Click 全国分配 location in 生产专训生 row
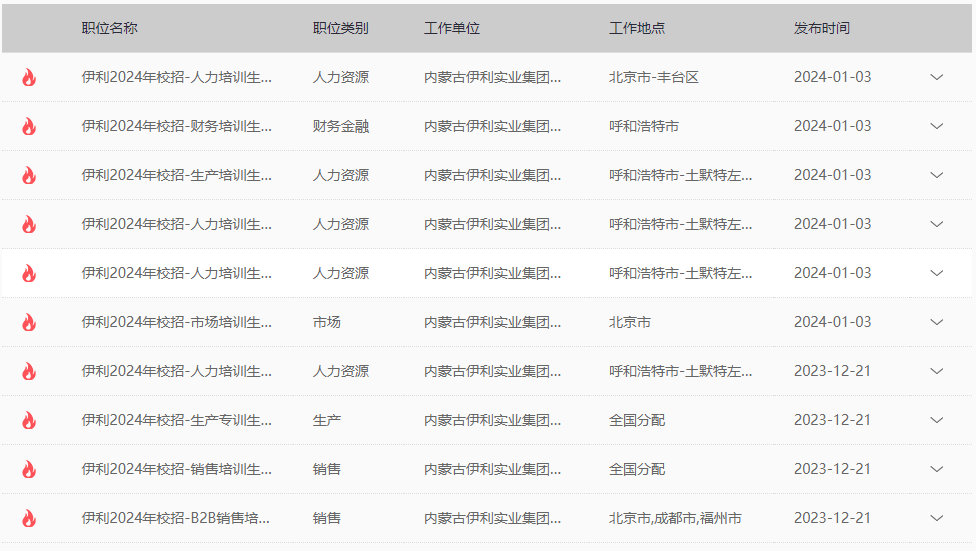This screenshot has width=976, height=551. [637, 420]
